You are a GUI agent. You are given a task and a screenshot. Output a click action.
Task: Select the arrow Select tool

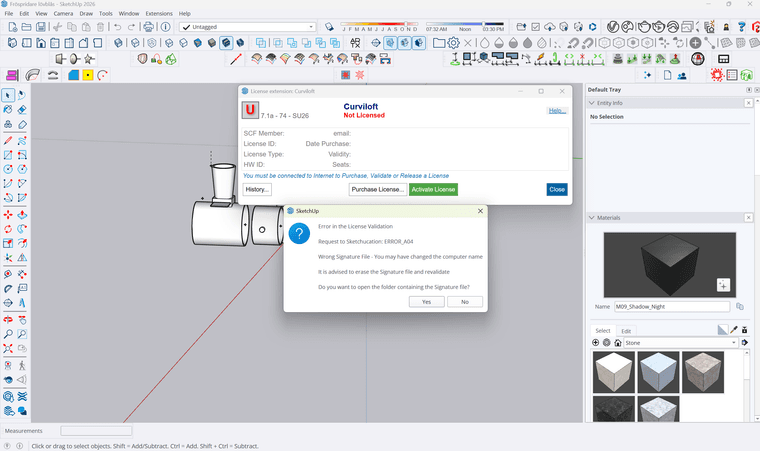click(x=8, y=95)
